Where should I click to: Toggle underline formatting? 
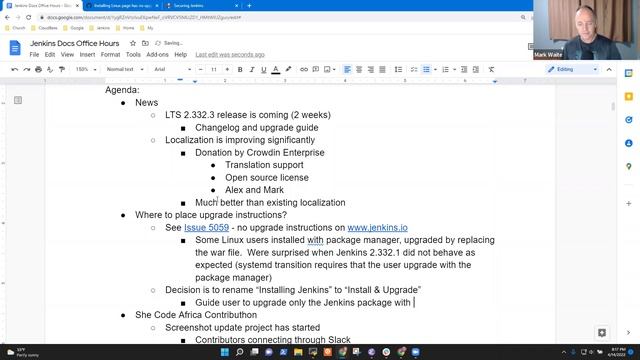point(264,69)
